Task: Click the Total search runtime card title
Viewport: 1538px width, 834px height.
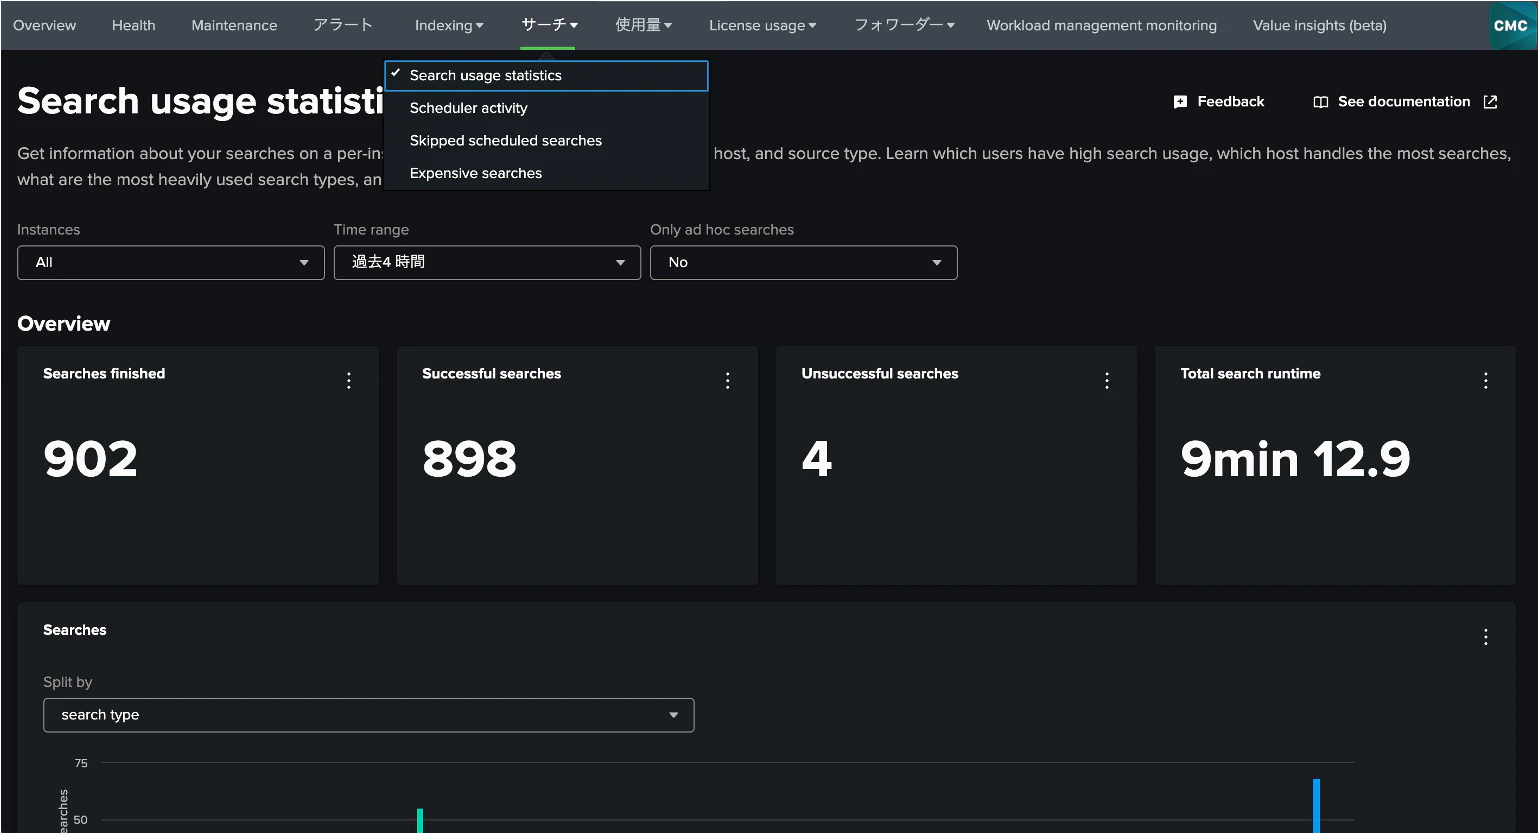Action: pyautogui.click(x=1250, y=374)
